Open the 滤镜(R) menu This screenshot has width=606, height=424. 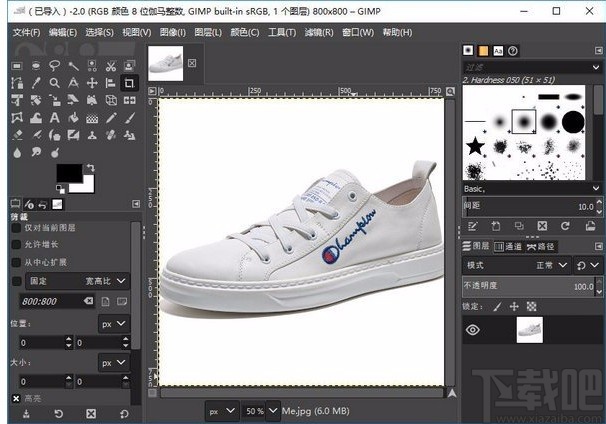[319, 32]
